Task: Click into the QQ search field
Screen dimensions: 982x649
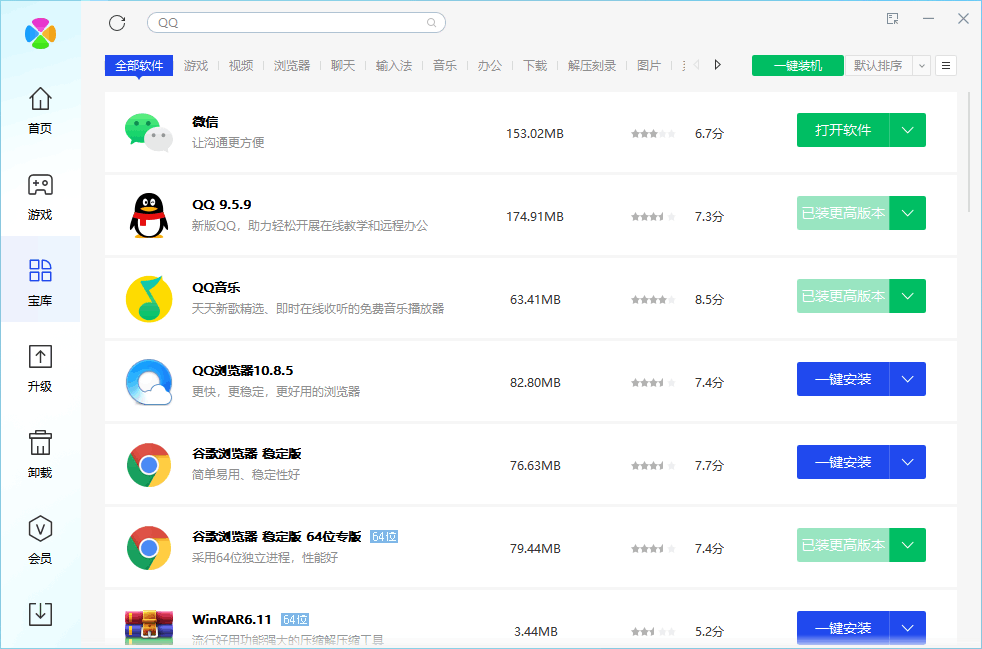Action: pos(296,23)
